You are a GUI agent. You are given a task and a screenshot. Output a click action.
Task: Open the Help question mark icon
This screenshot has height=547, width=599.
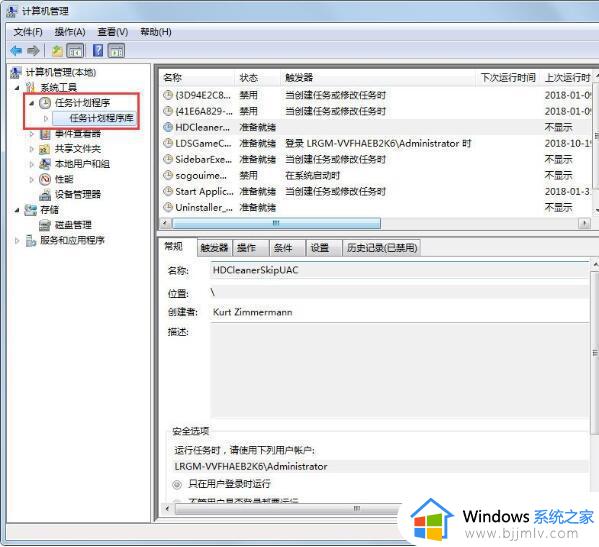[98, 50]
